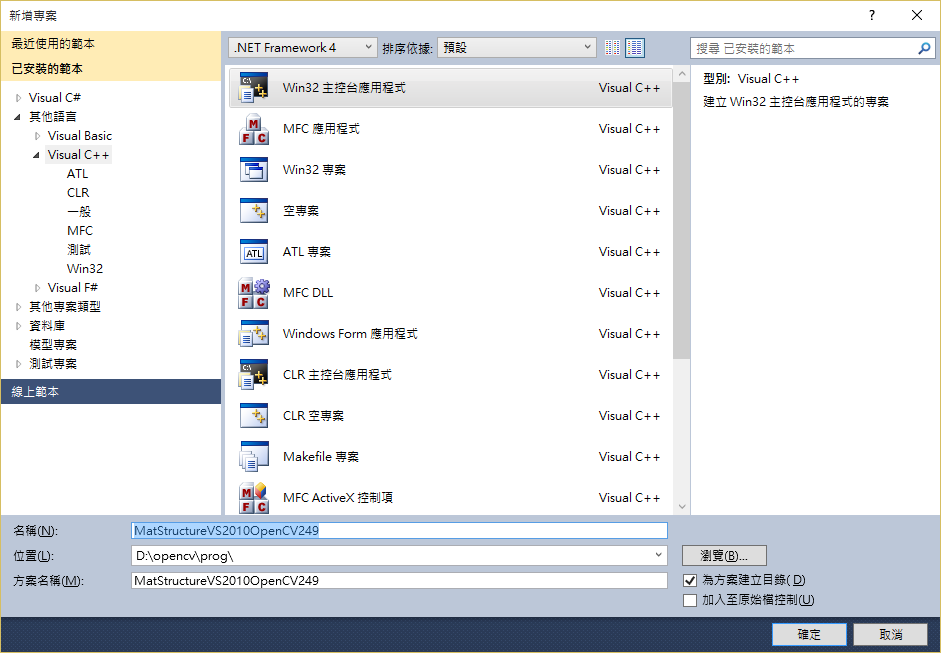The width and height of the screenshot is (941, 653).
Task: Open the .NET Framework 4 dropdown
Action: (x=302, y=47)
